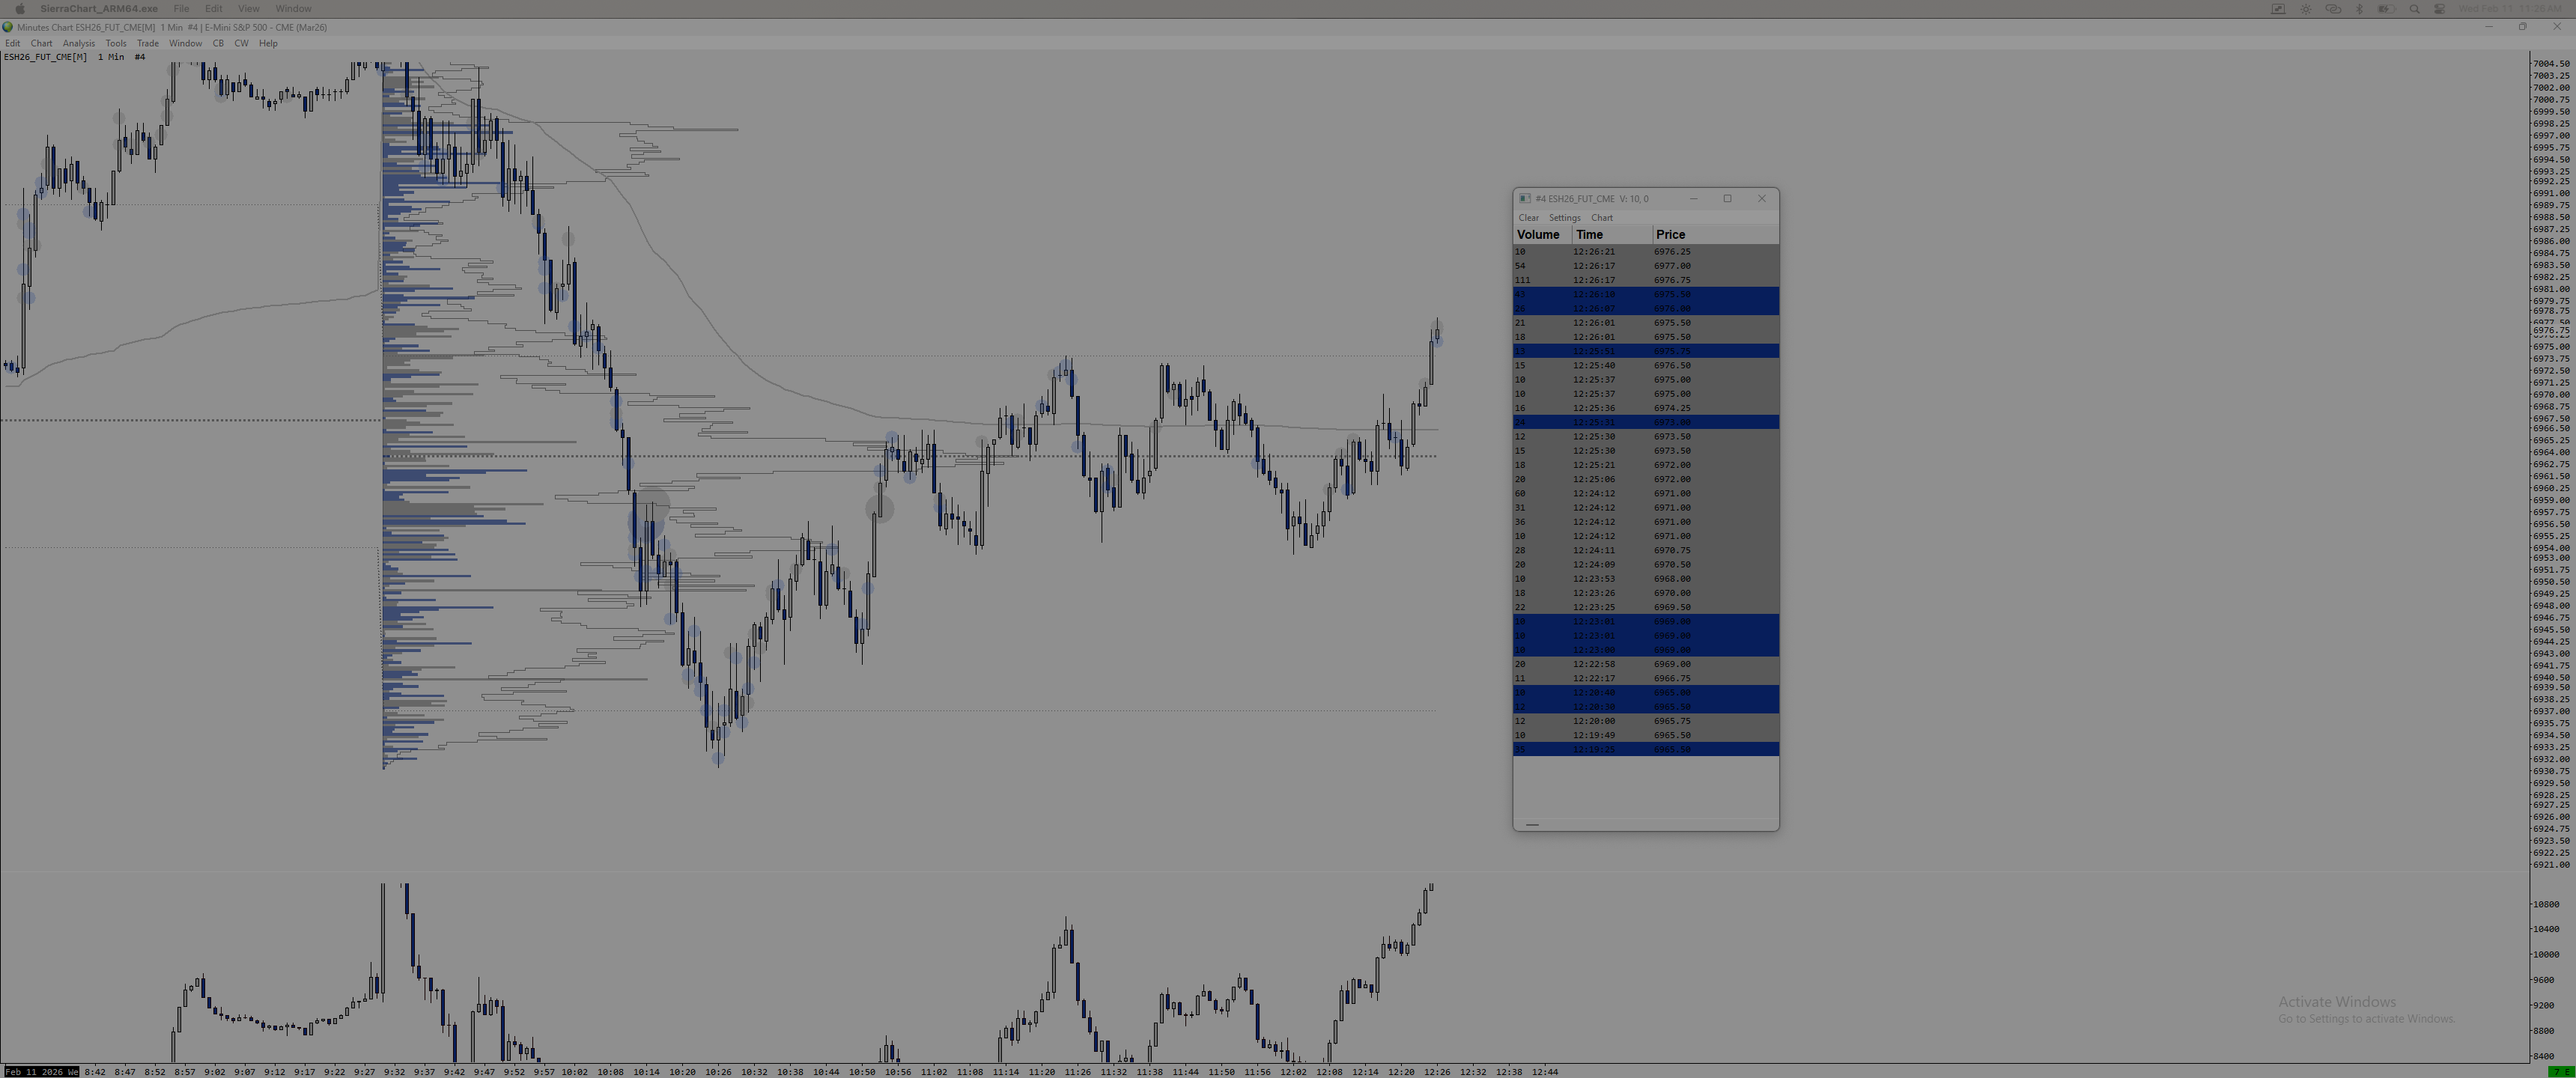
Task: Maximize the Time and Sales window
Action: [1727, 198]
